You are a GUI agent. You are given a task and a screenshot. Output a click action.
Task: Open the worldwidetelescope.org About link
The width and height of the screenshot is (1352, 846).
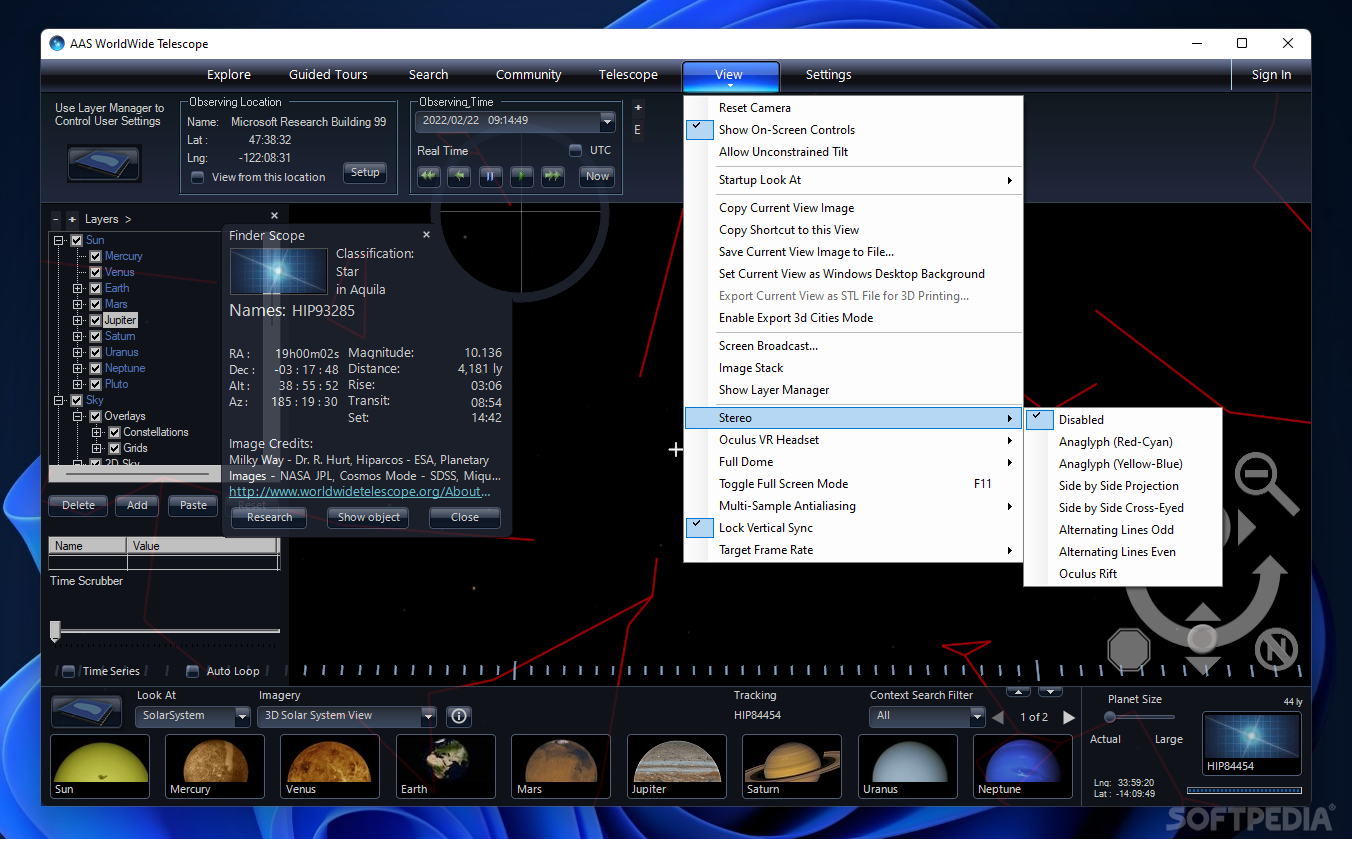click(x=360, y=492)
